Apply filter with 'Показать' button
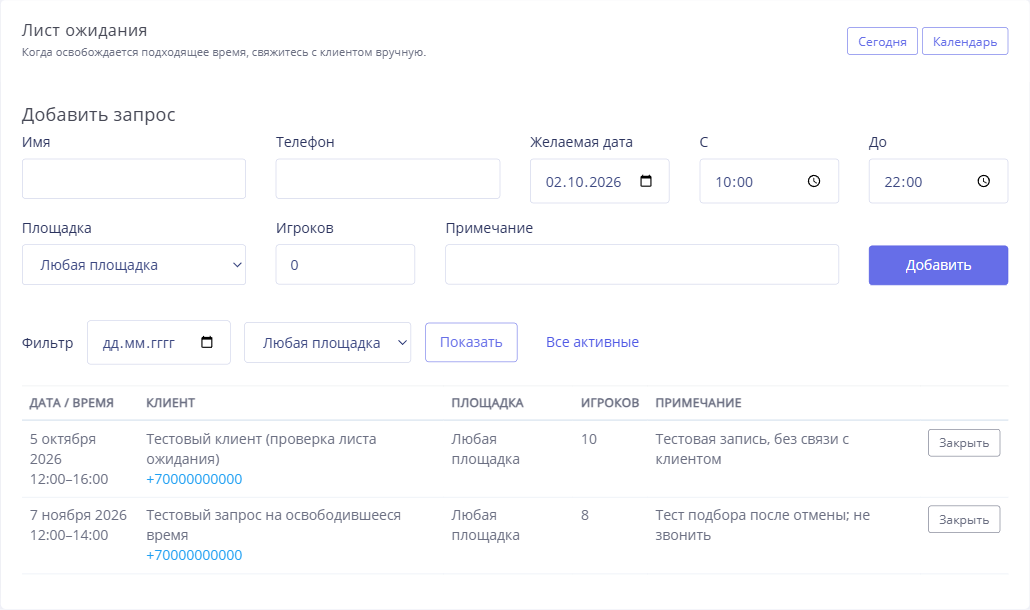Screen dimensions: 1030x610 pyautogui.click(x=471, y=342)
